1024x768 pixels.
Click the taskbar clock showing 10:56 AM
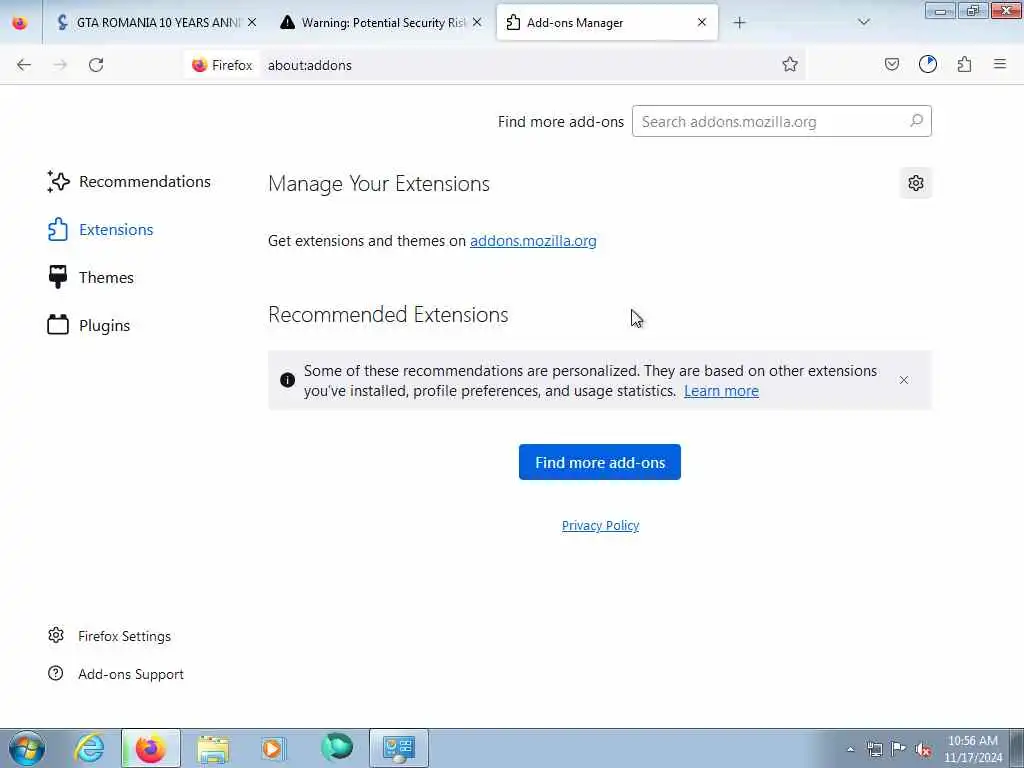pyautogui.click(x=972, y=749)
